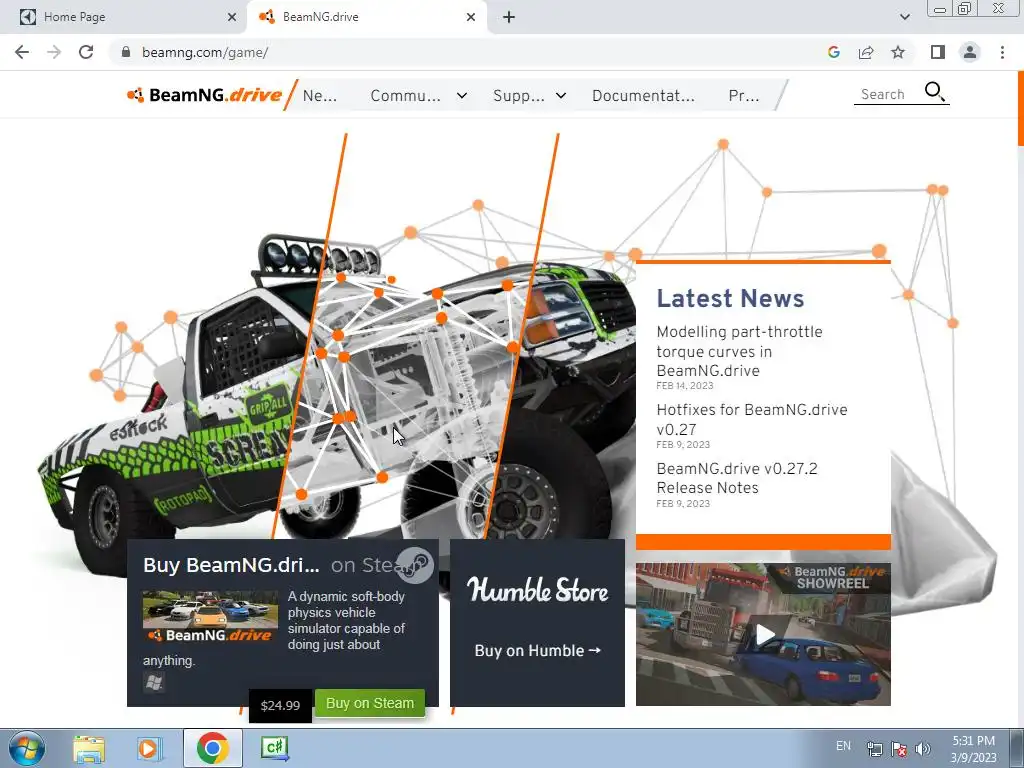
Task: Open Hotfixes for BeamNG.drive v0.27 article
Action: (752, 419)
